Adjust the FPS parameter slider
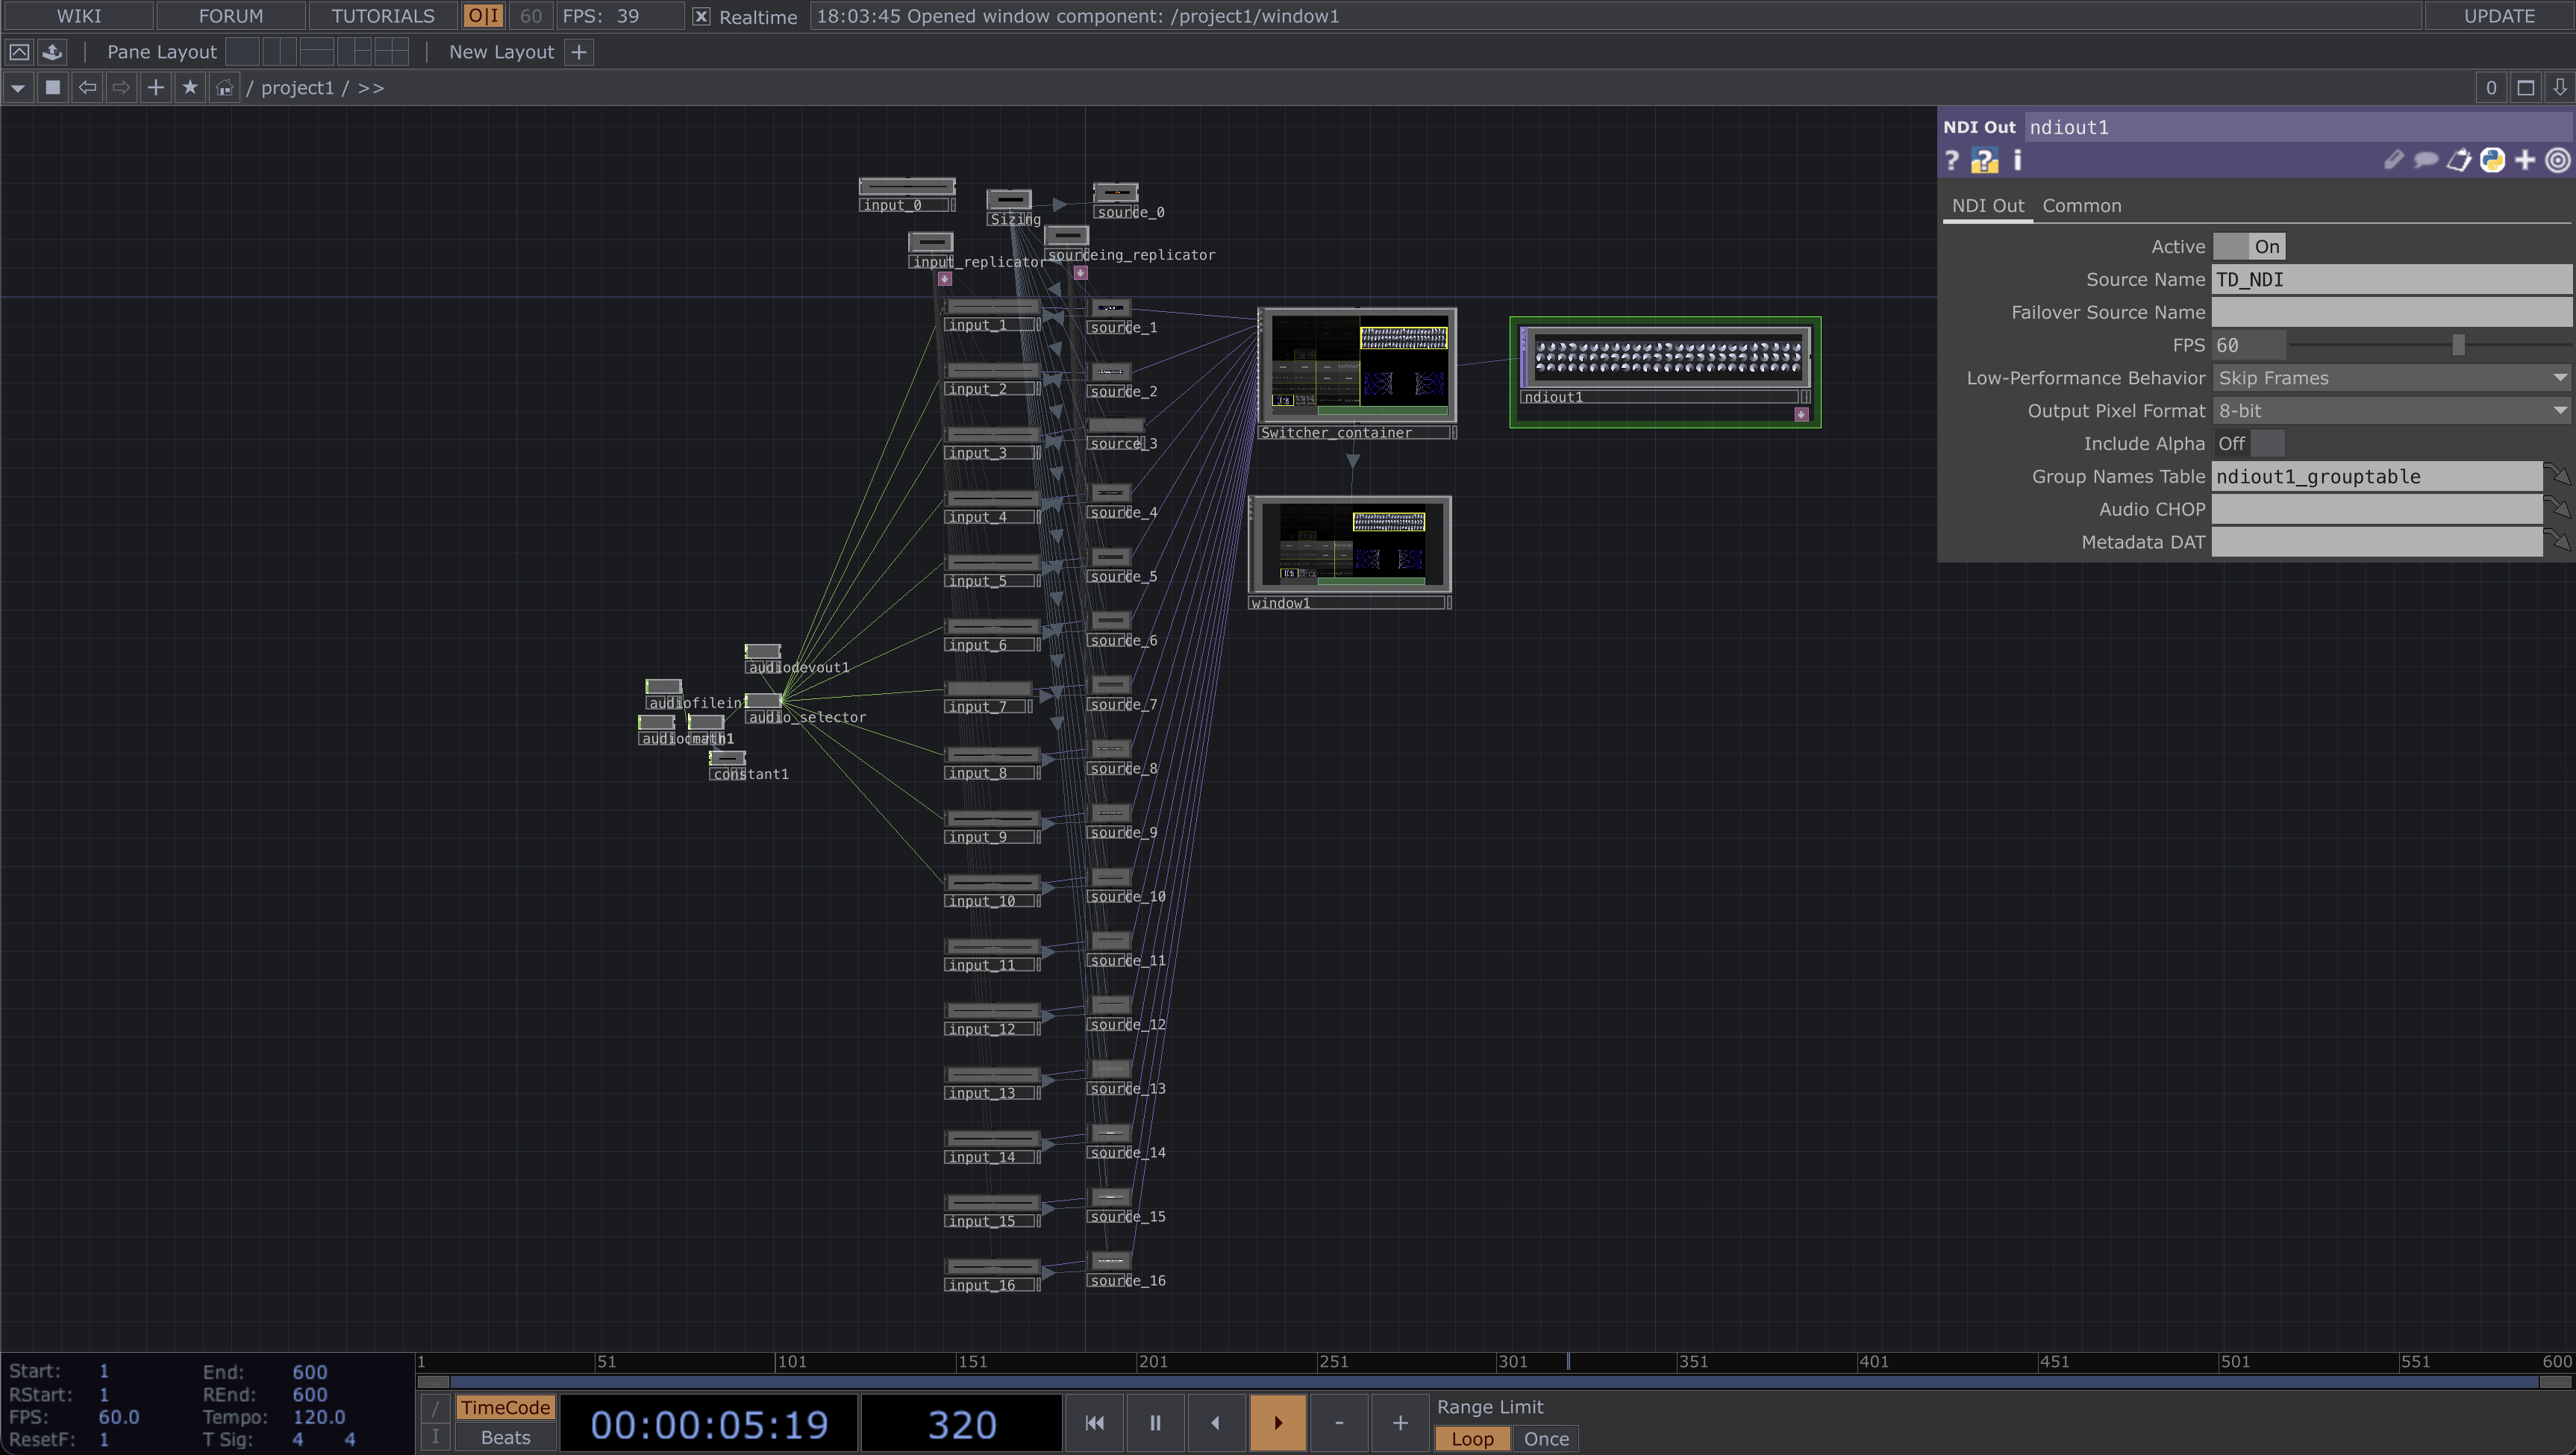2576x1455 pixels. pos(2457,345)
